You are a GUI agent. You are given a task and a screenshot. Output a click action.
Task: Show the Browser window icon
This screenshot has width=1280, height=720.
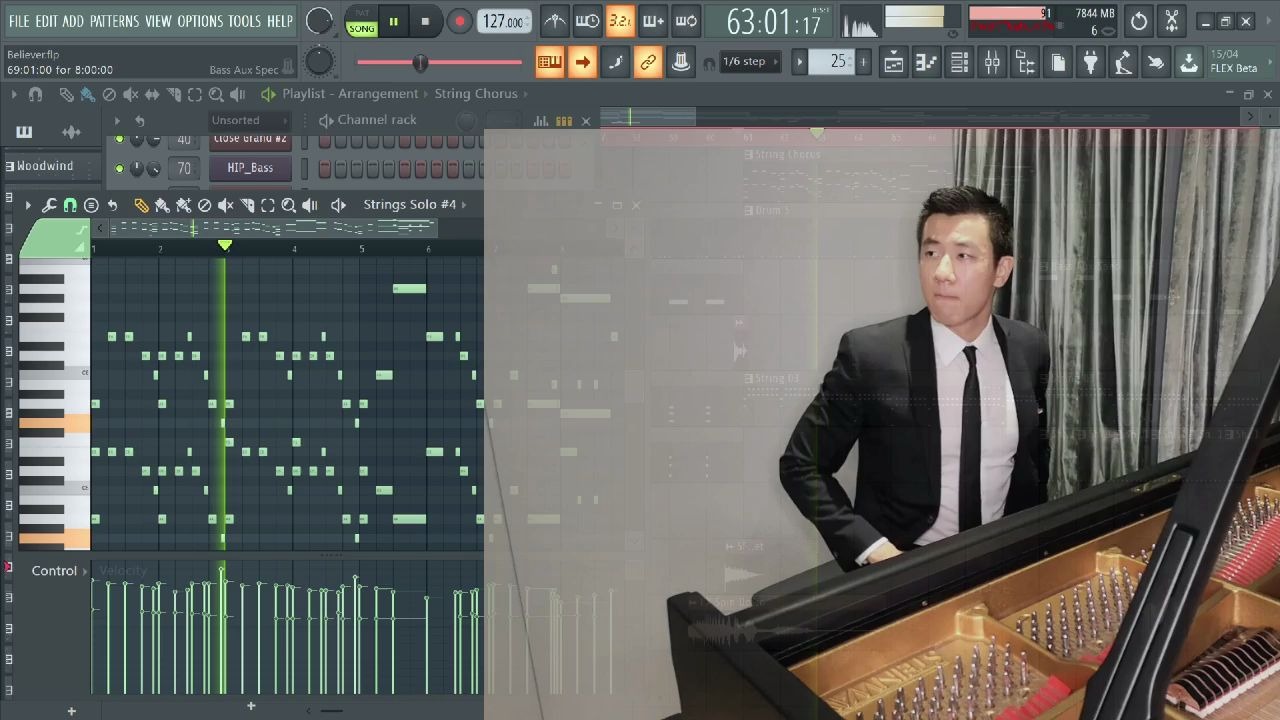[1025, 63]
